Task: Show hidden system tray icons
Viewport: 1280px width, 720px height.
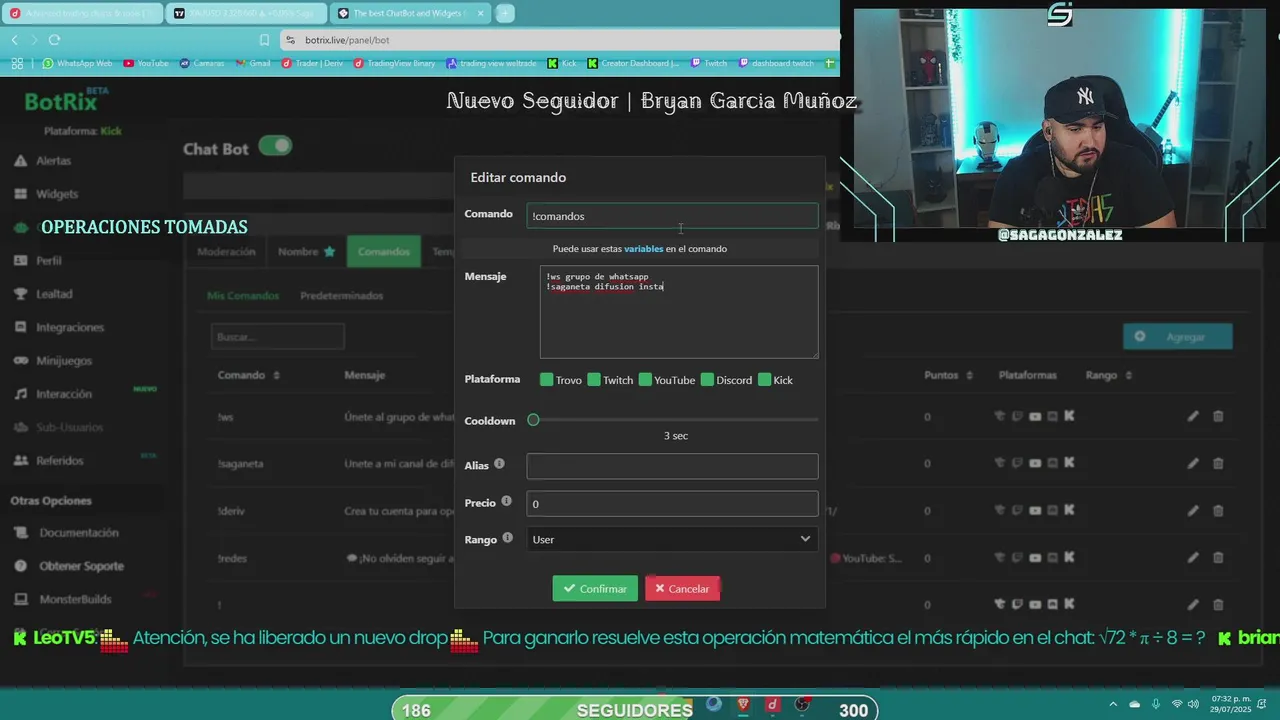Action: [1115, 704]
